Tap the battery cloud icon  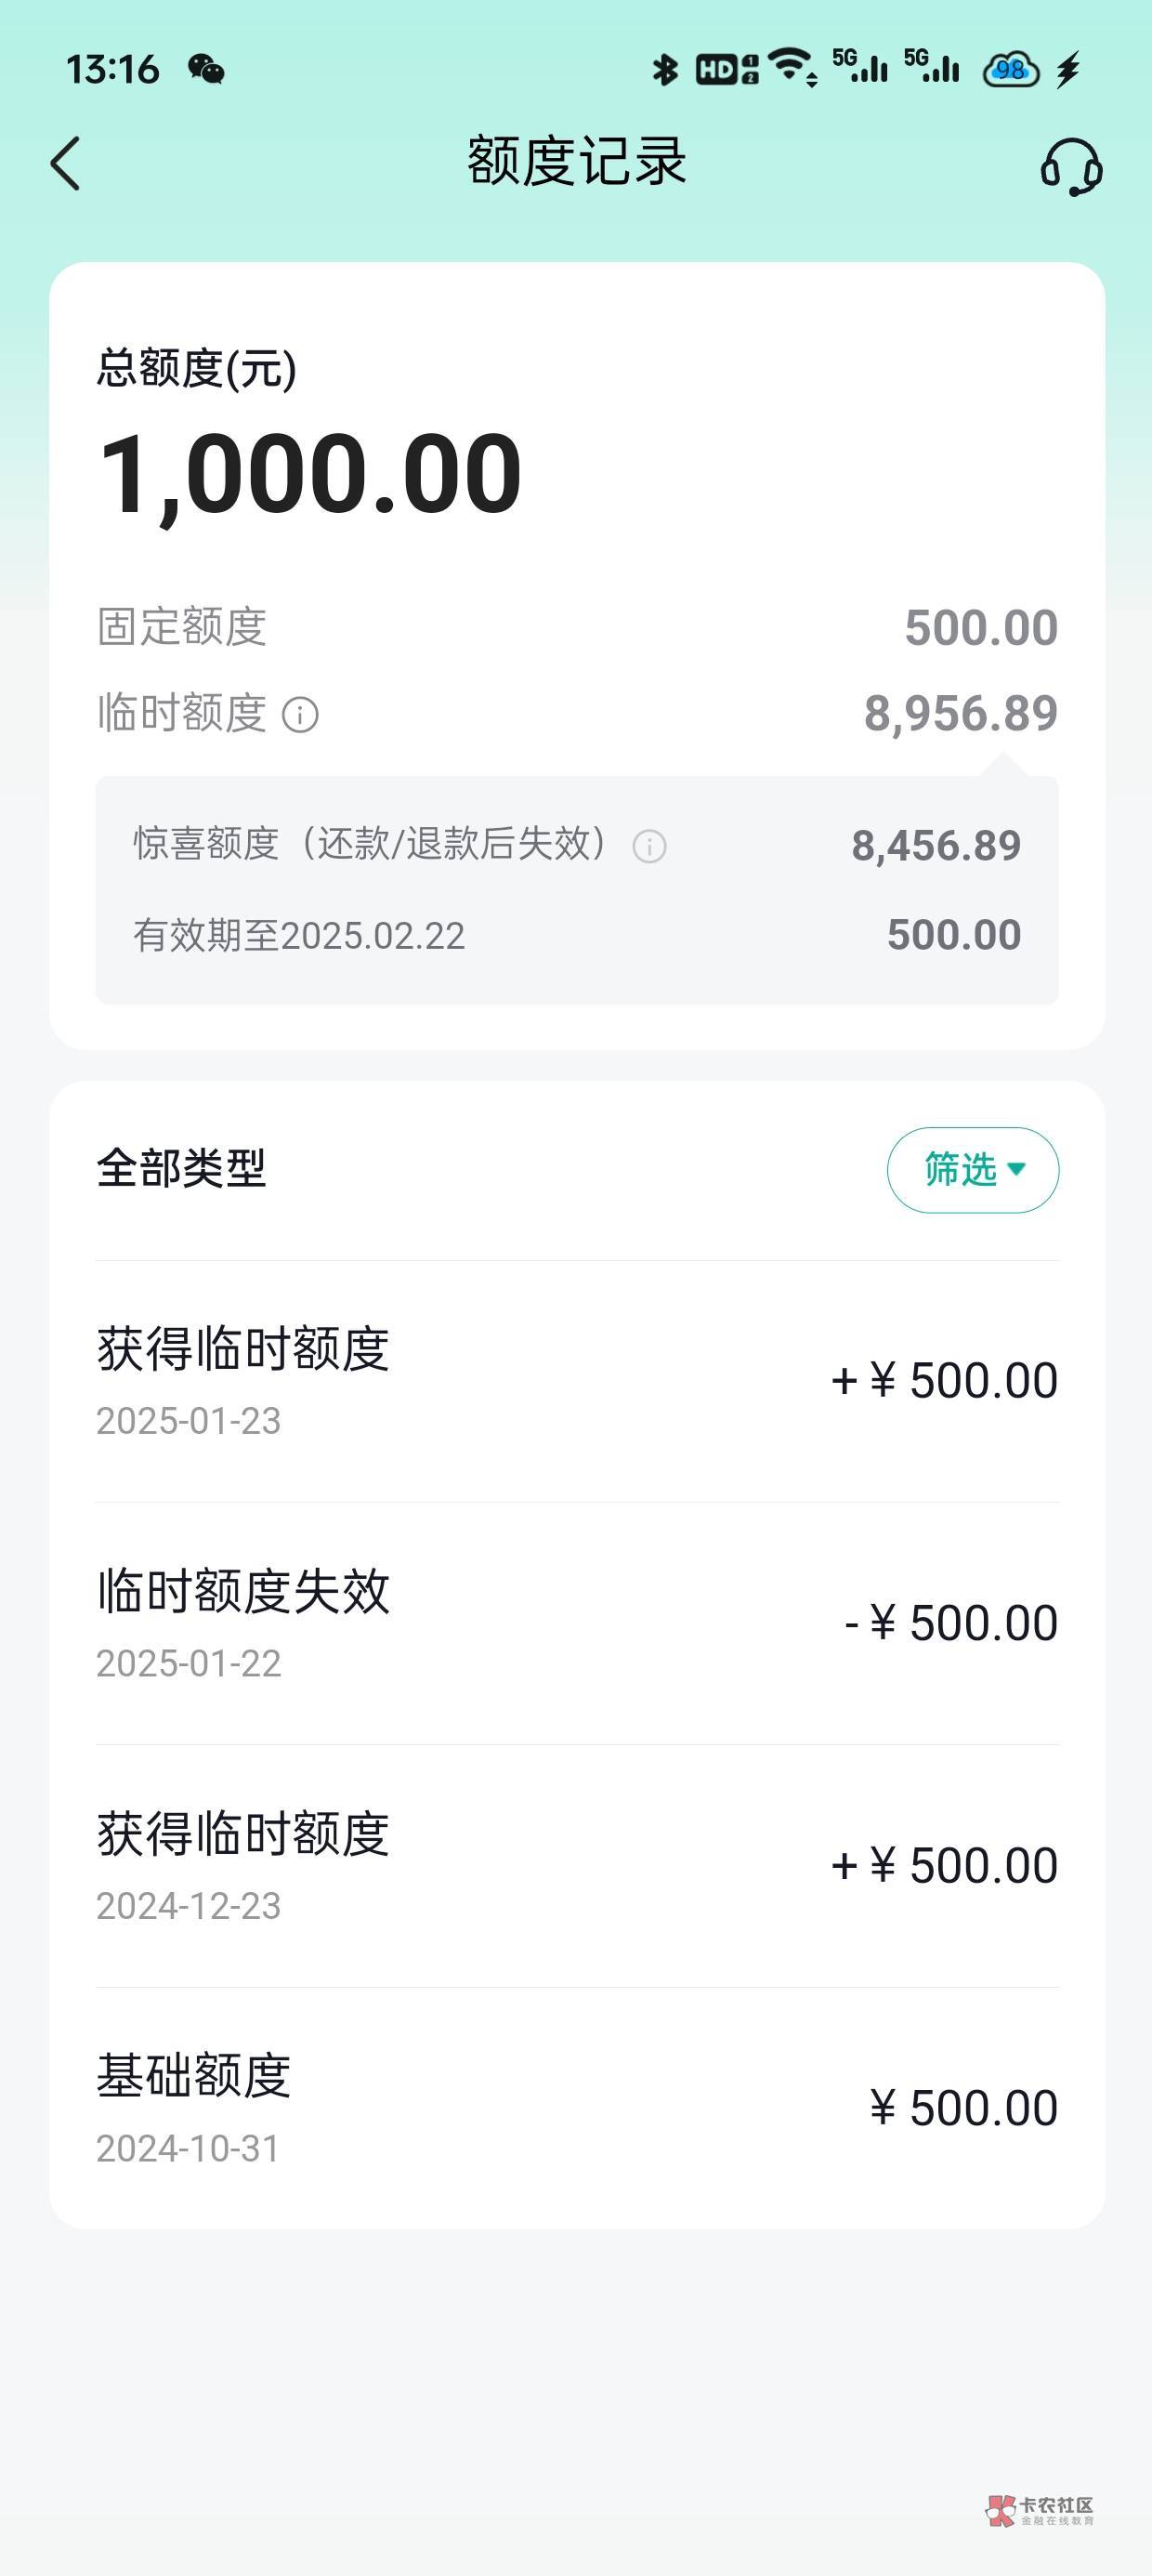pos(1010,69)
